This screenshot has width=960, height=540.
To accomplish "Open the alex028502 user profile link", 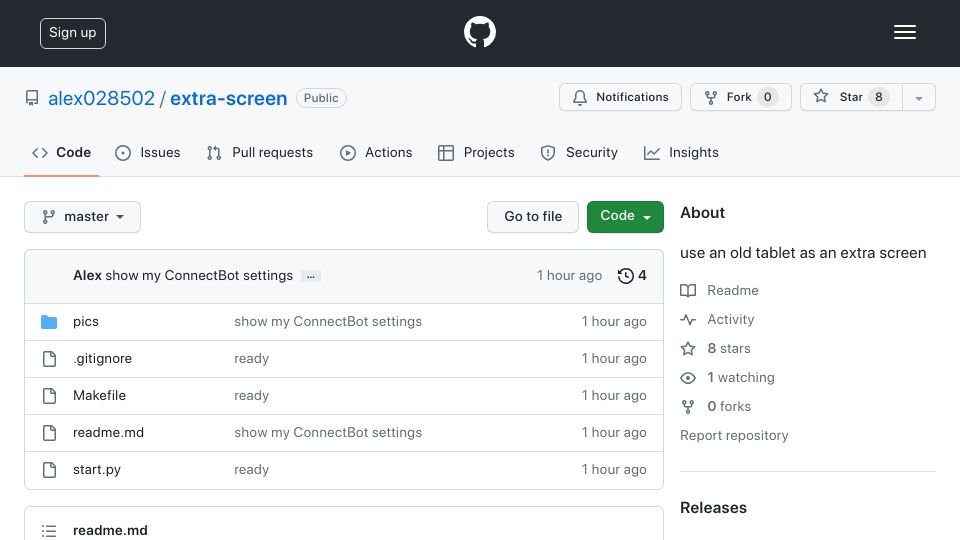I will [x=102, y=98].
